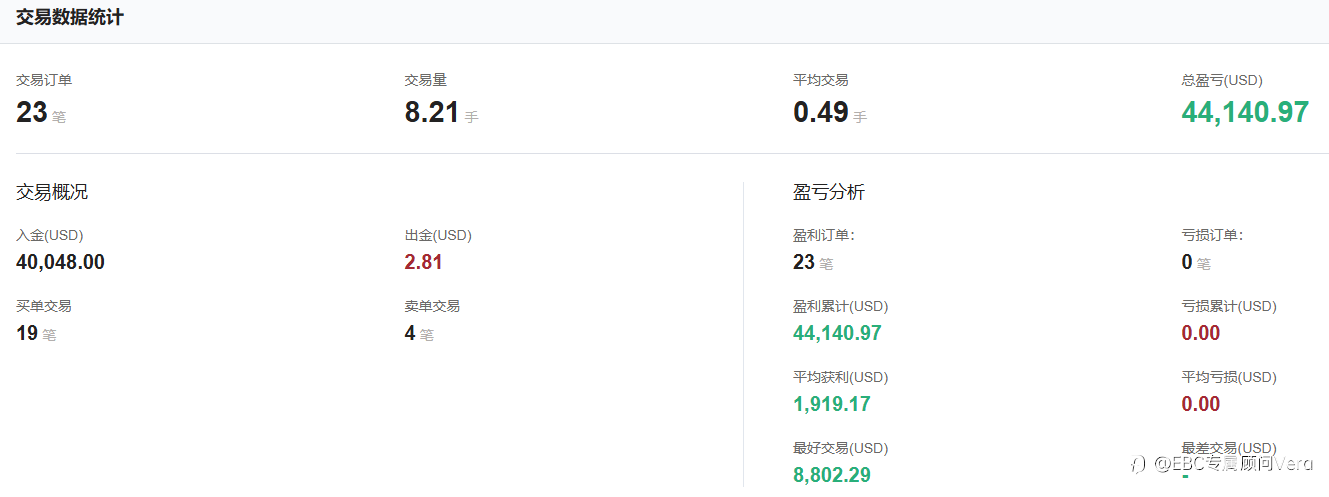
Task: Select the 亏损订单 label
Action: point(1212,235)
